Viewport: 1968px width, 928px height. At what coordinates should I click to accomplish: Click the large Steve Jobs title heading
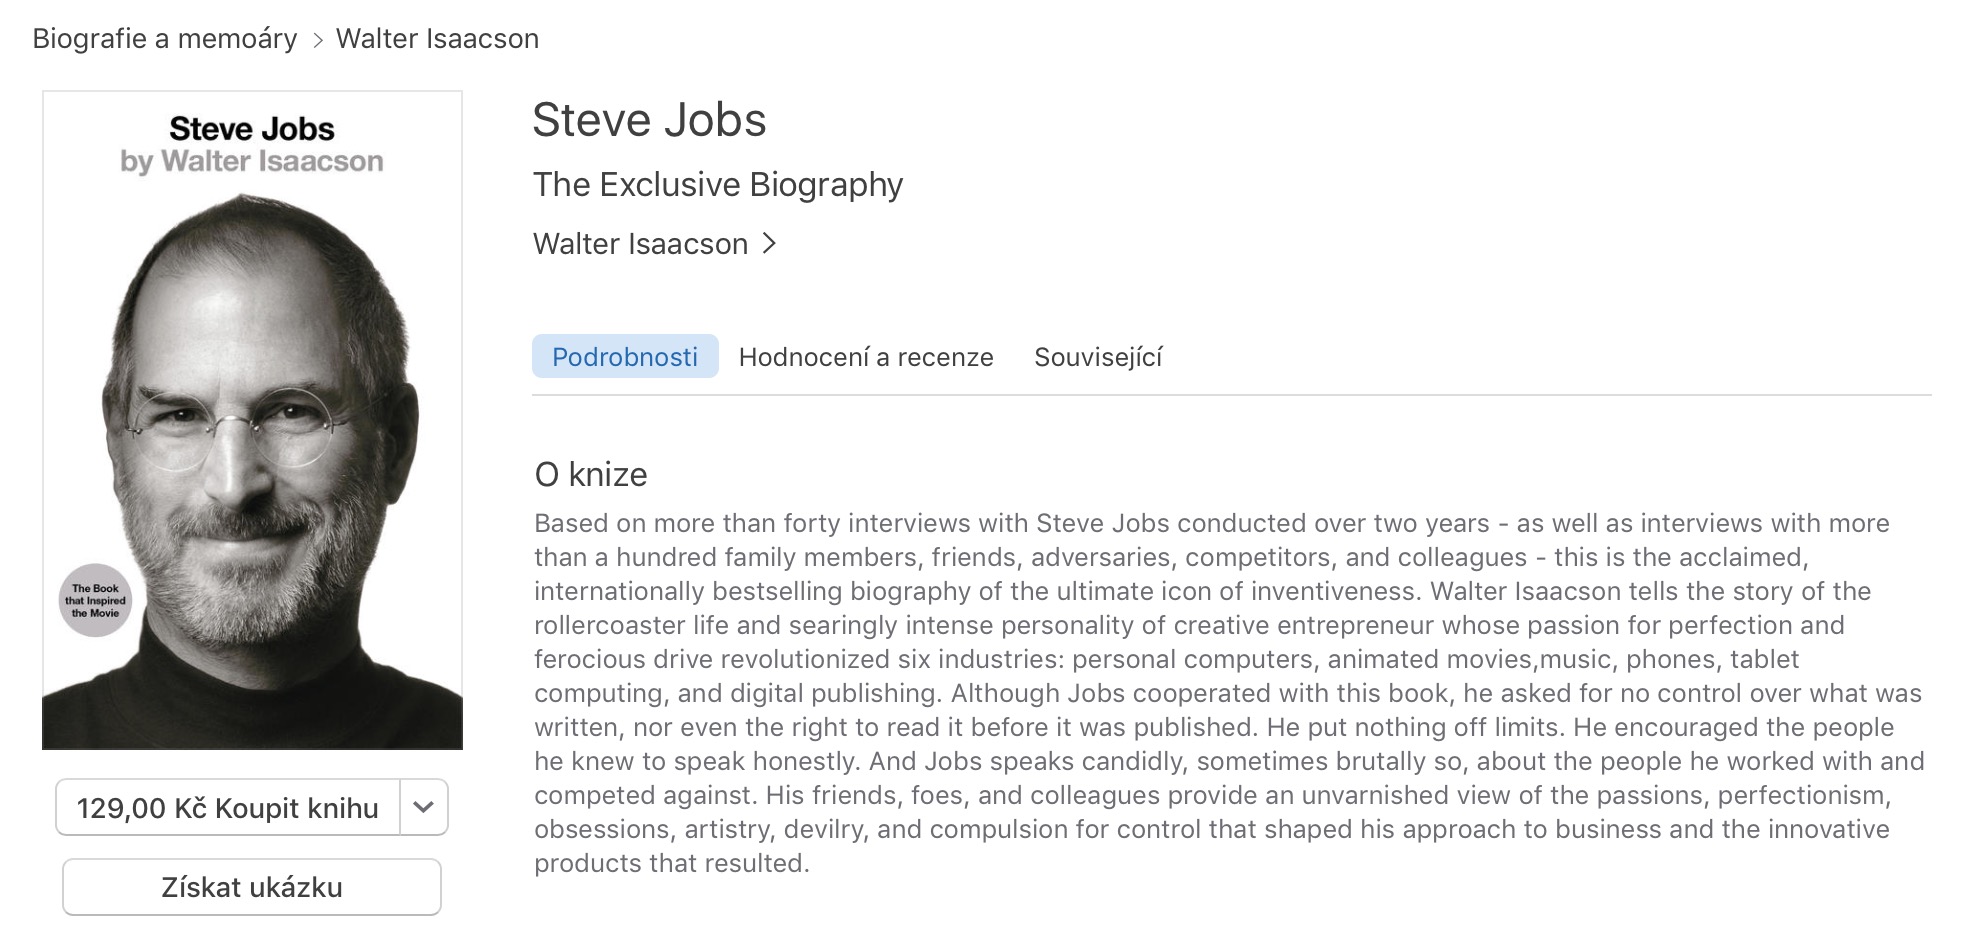649,120
